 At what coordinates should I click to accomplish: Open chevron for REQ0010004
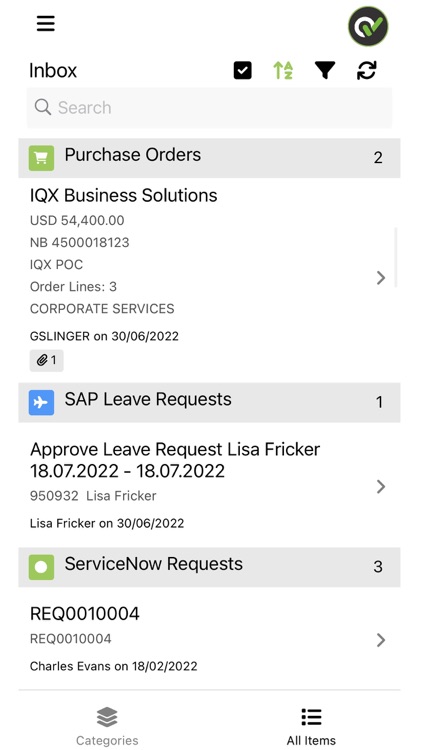pyautogui.click(x=381, y=640)
